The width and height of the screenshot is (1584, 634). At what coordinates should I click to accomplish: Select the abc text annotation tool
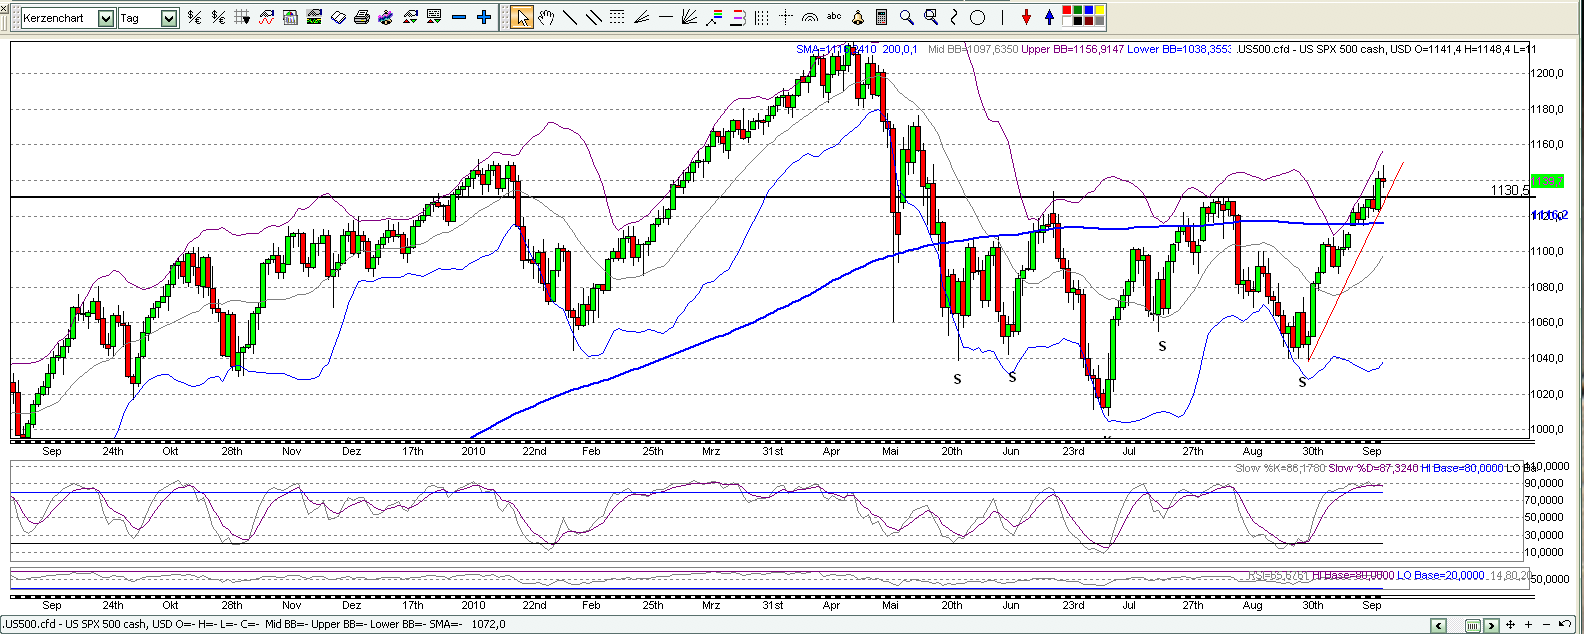(834, 16)
